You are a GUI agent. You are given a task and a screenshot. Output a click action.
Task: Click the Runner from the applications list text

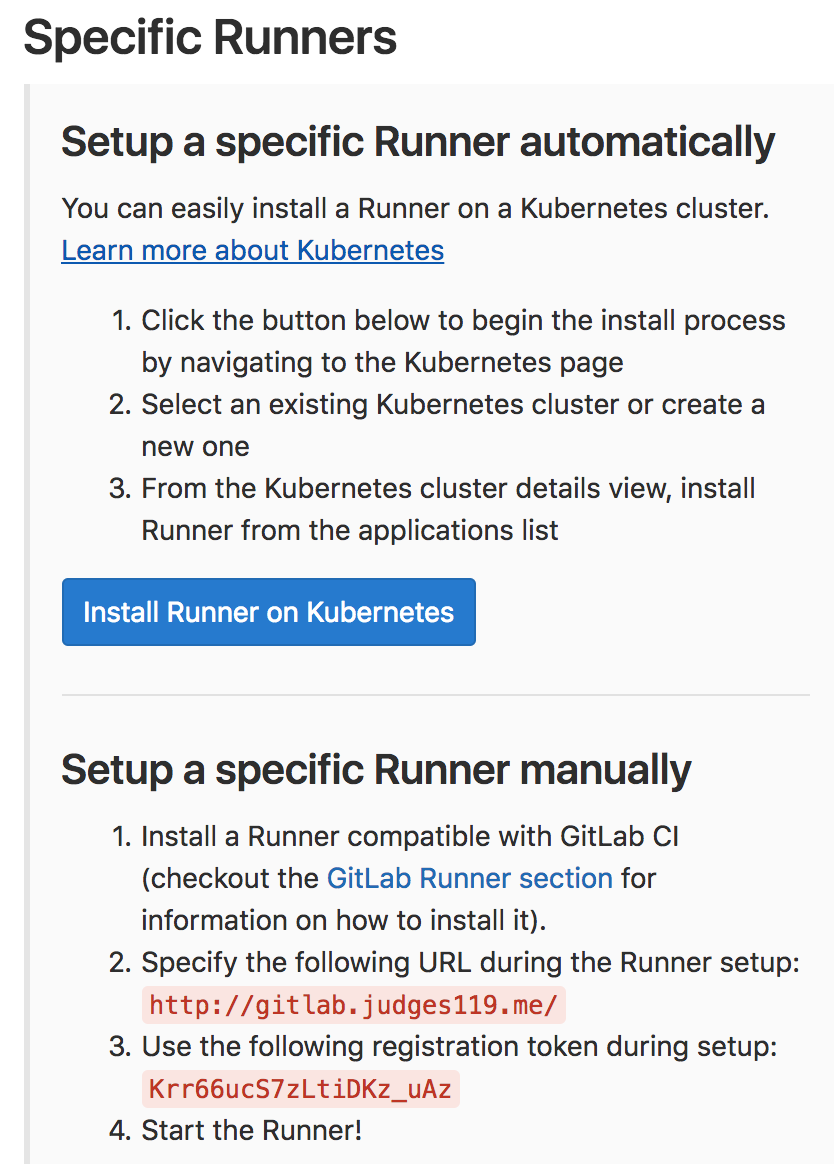point(350,531)
